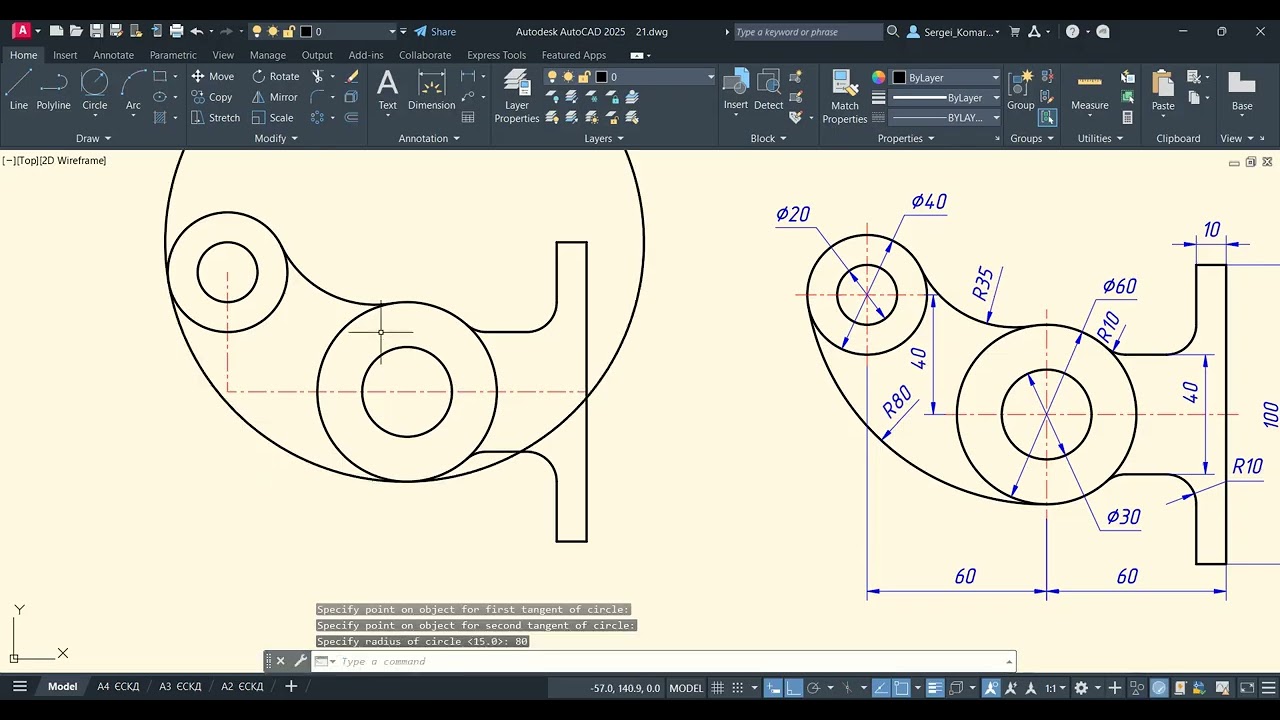Click the Sergei_Komar account name
The image size is (1280, 720).
(x=953, y=32)
